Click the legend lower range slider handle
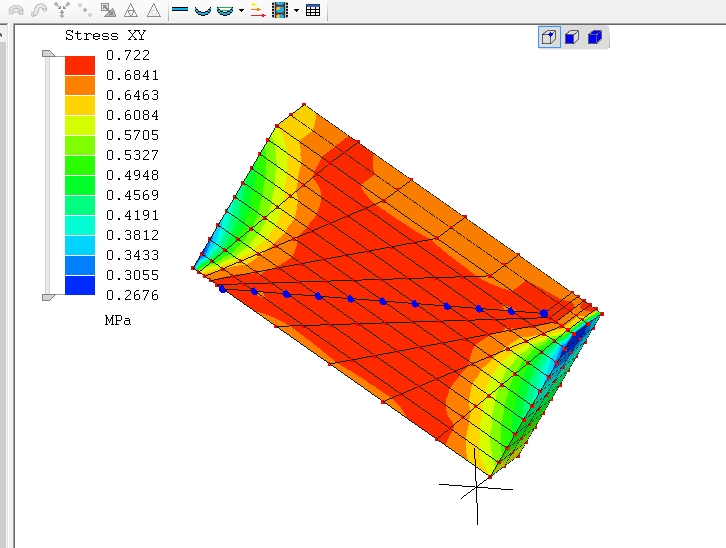The height and width of the screenshot is (548, 726). [48, 297]
